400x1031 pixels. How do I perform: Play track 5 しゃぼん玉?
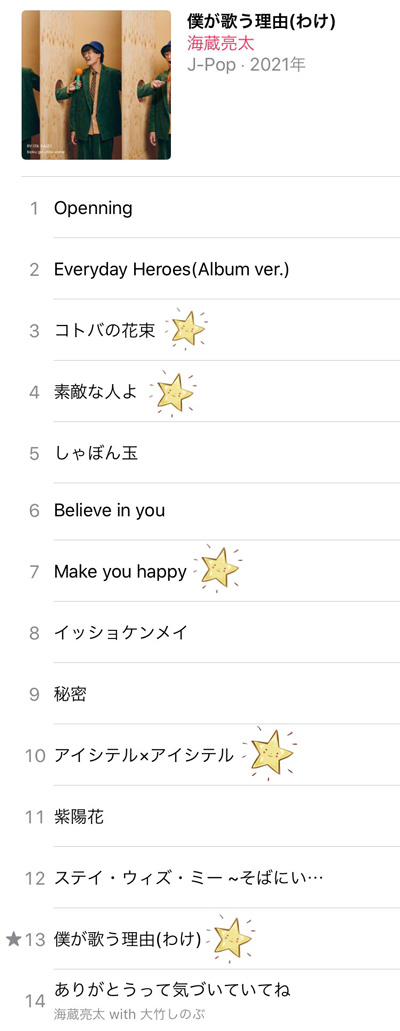(x=211, y=453)
